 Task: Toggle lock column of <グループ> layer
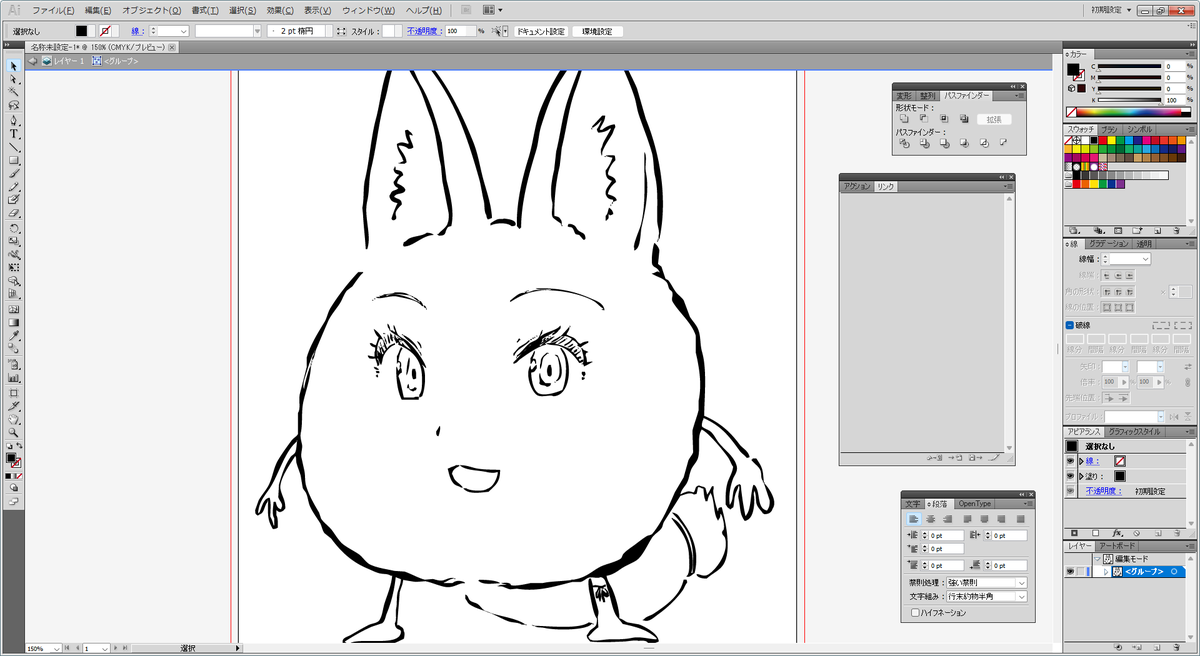click(1081, 571)
